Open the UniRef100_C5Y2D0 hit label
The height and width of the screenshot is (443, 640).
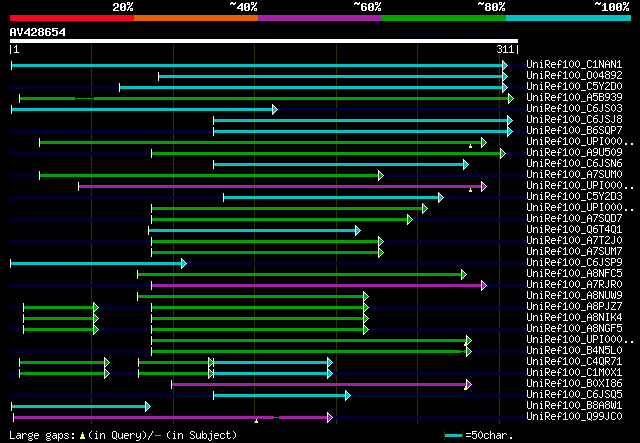coord(574,87)
